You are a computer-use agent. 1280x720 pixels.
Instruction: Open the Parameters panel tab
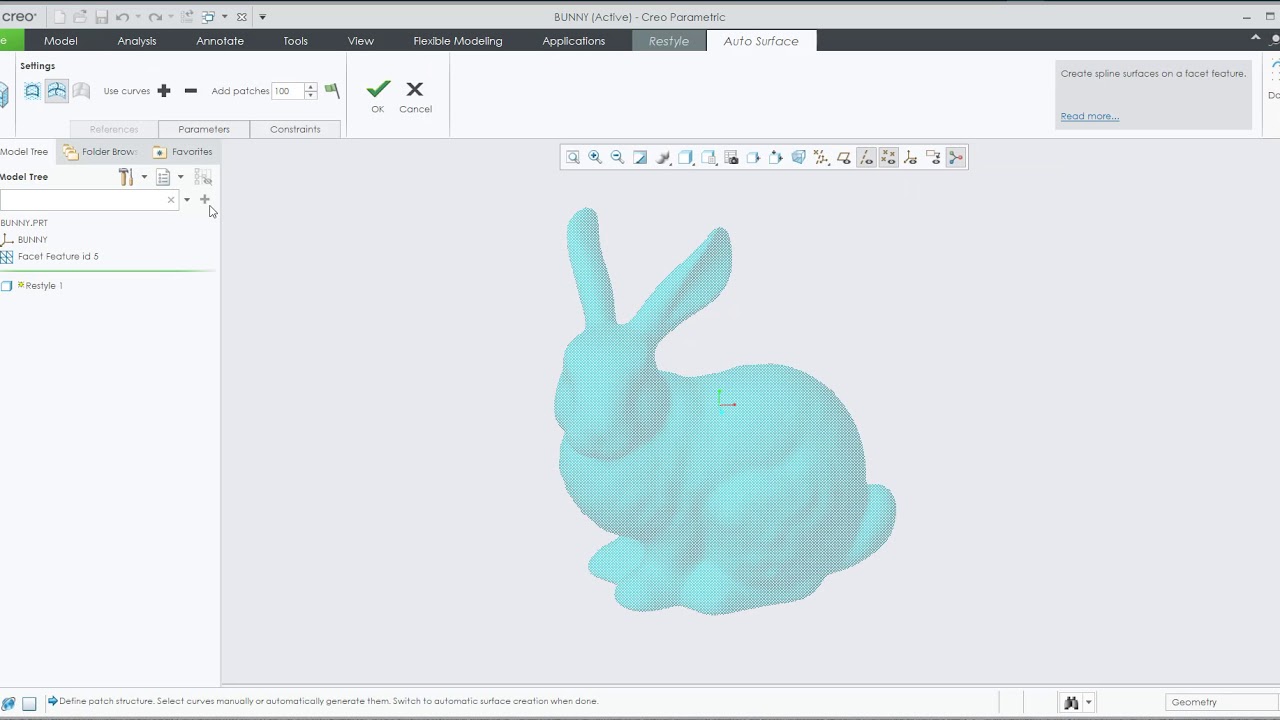pos(204,129)
